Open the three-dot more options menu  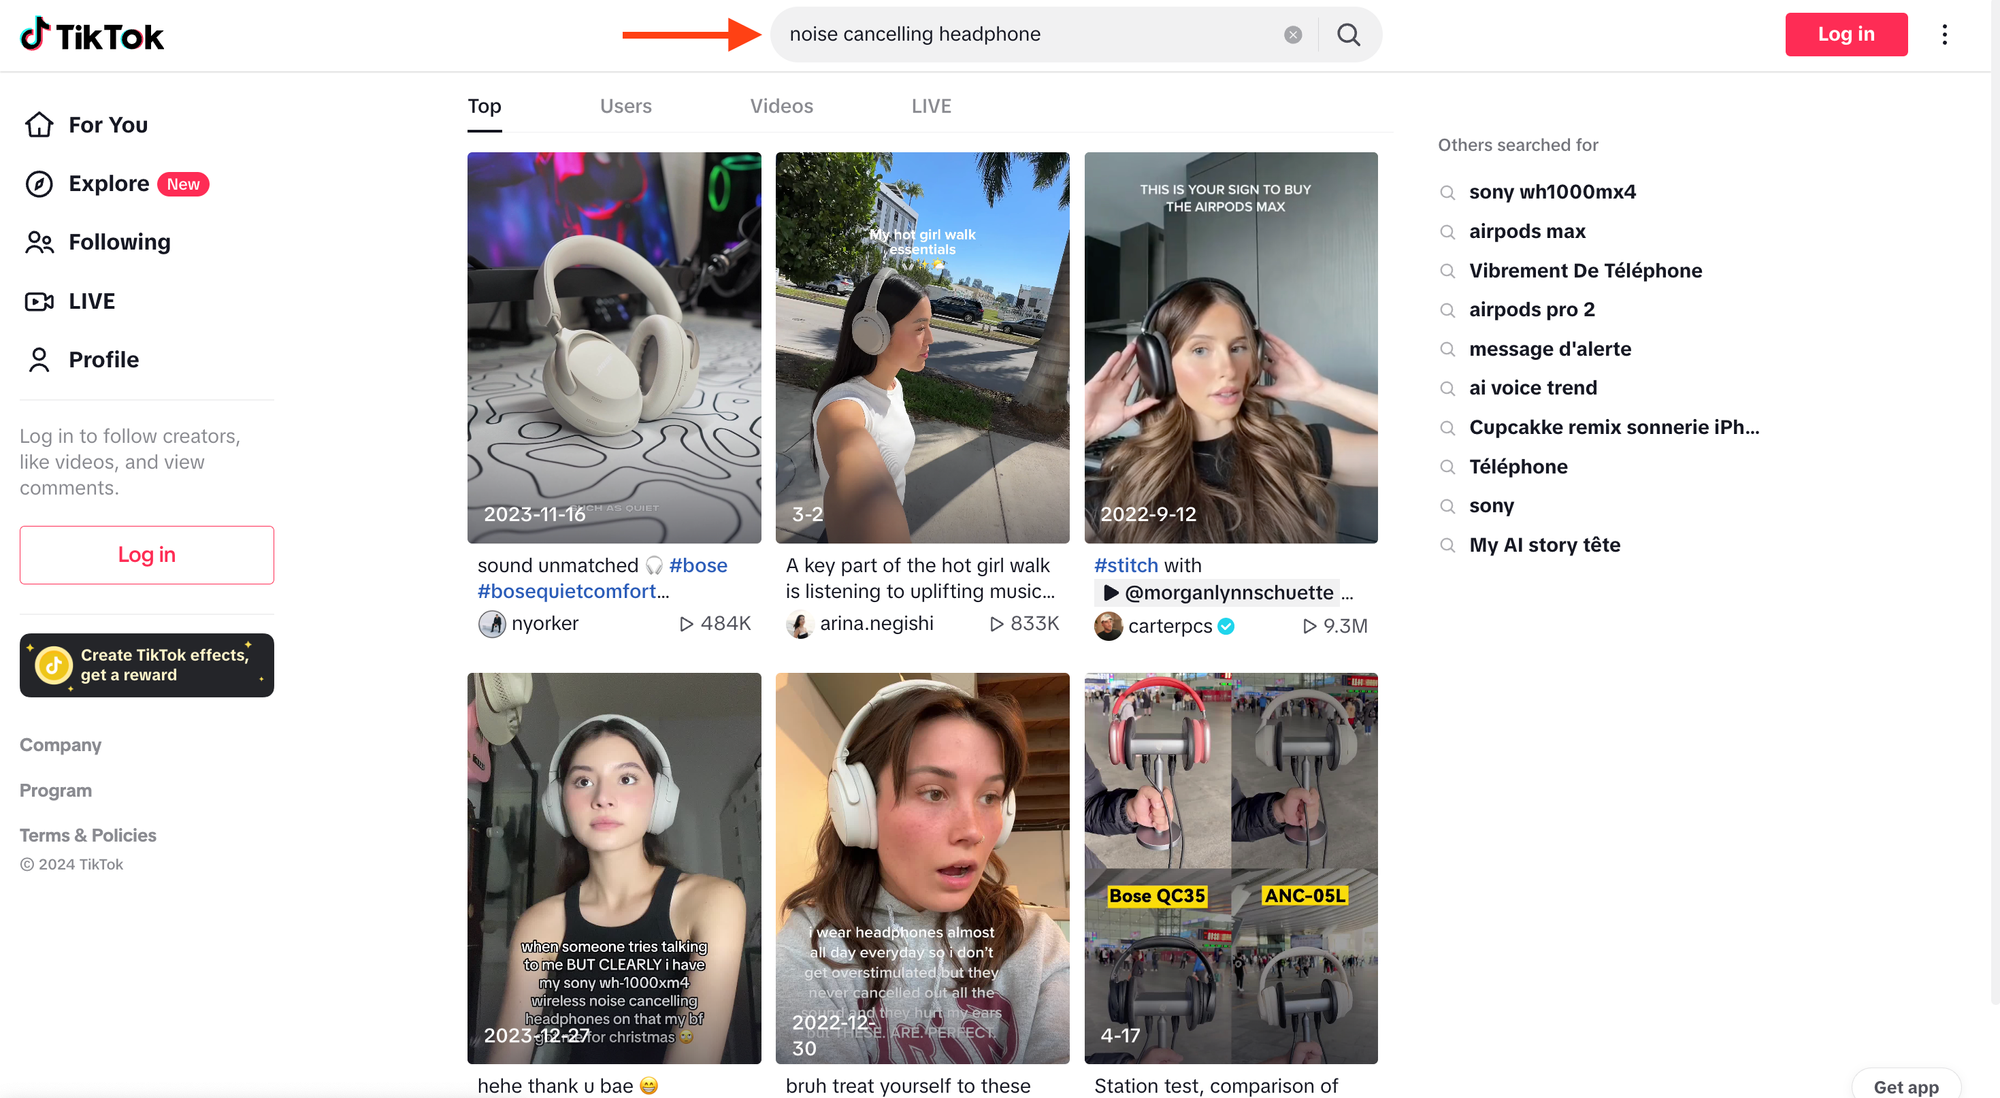pyautogui.click(x=1944, y=35)
